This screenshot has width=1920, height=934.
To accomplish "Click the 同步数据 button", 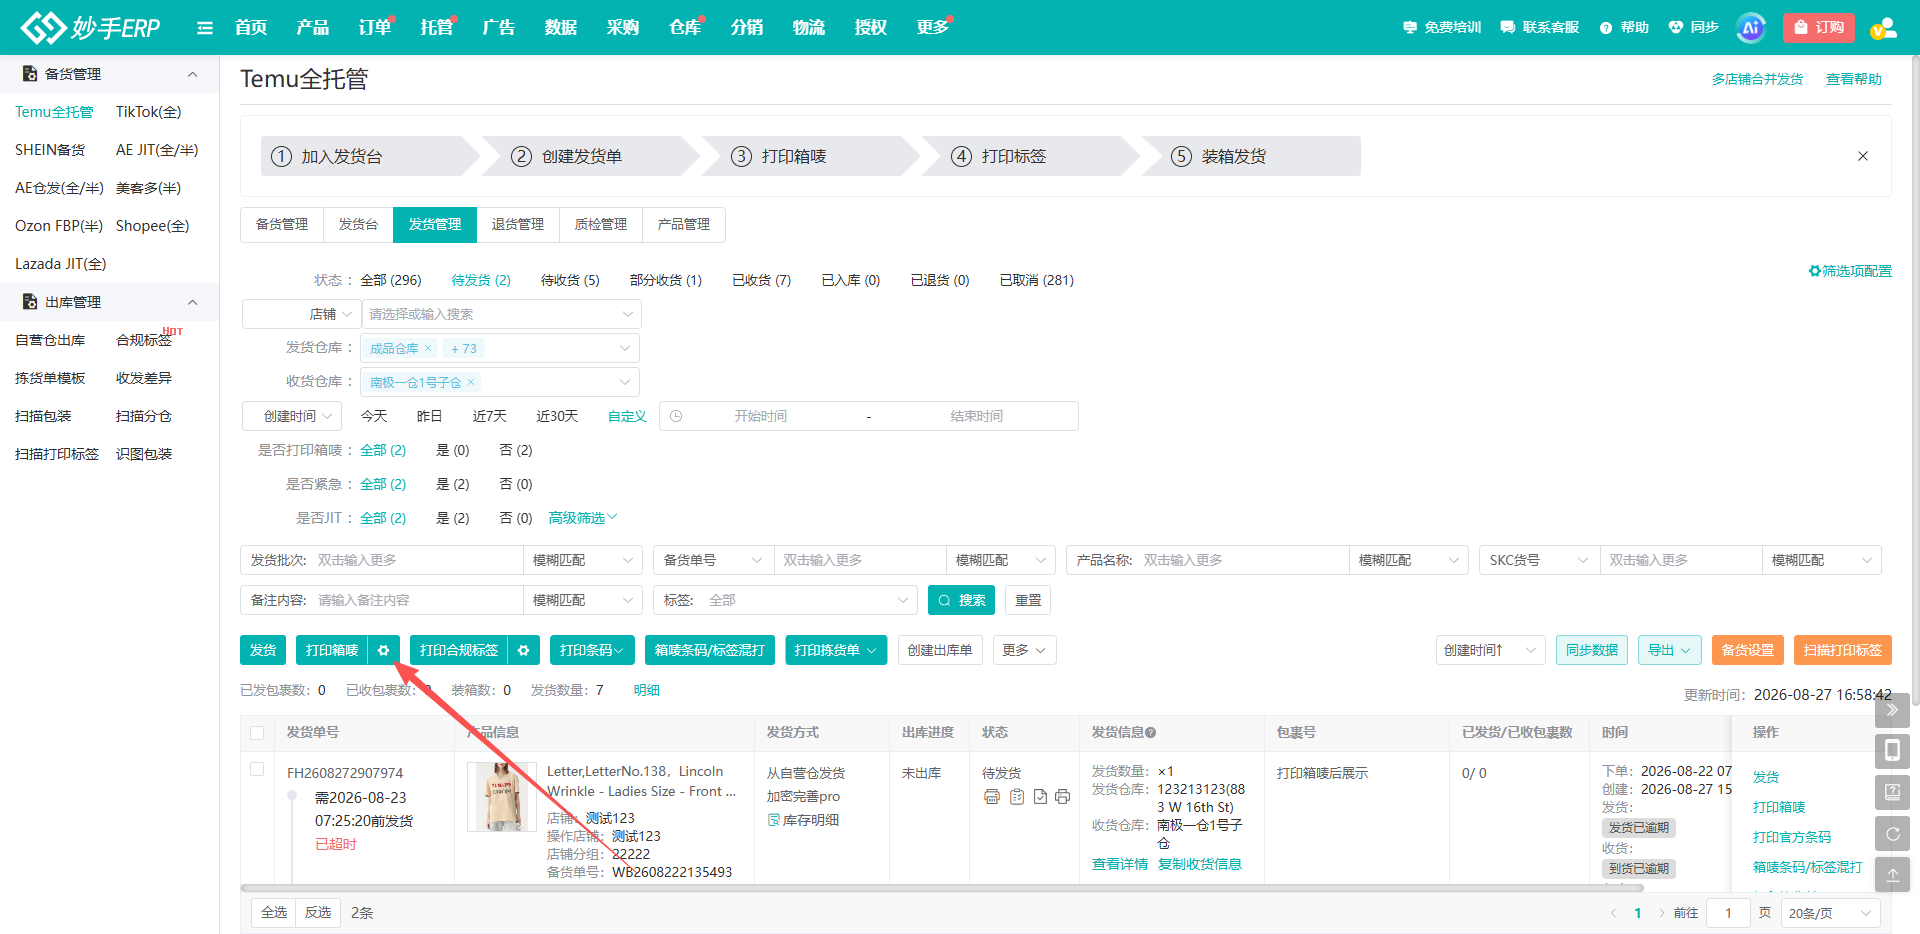I will point(1592,650).
